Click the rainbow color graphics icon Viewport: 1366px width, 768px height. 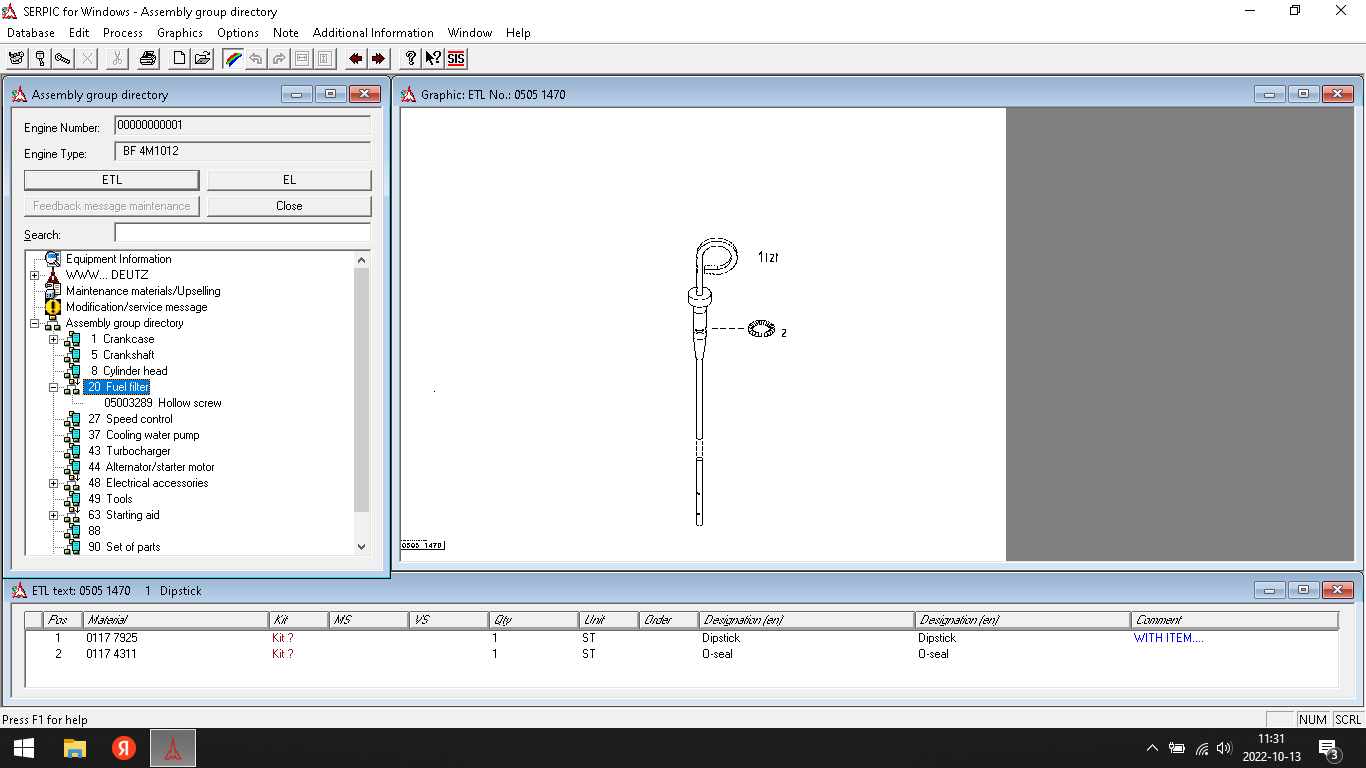click(x=232, y=59)
